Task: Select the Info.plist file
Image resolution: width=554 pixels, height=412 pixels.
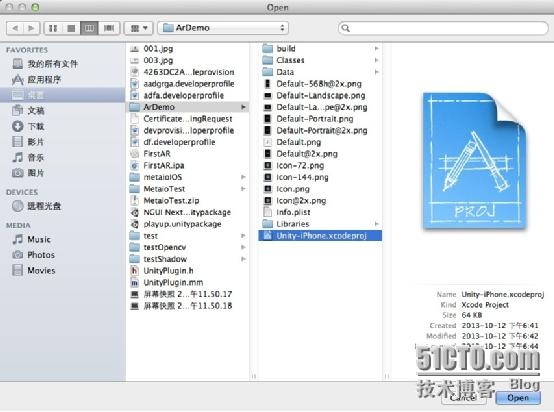Action: click(320, 212)
